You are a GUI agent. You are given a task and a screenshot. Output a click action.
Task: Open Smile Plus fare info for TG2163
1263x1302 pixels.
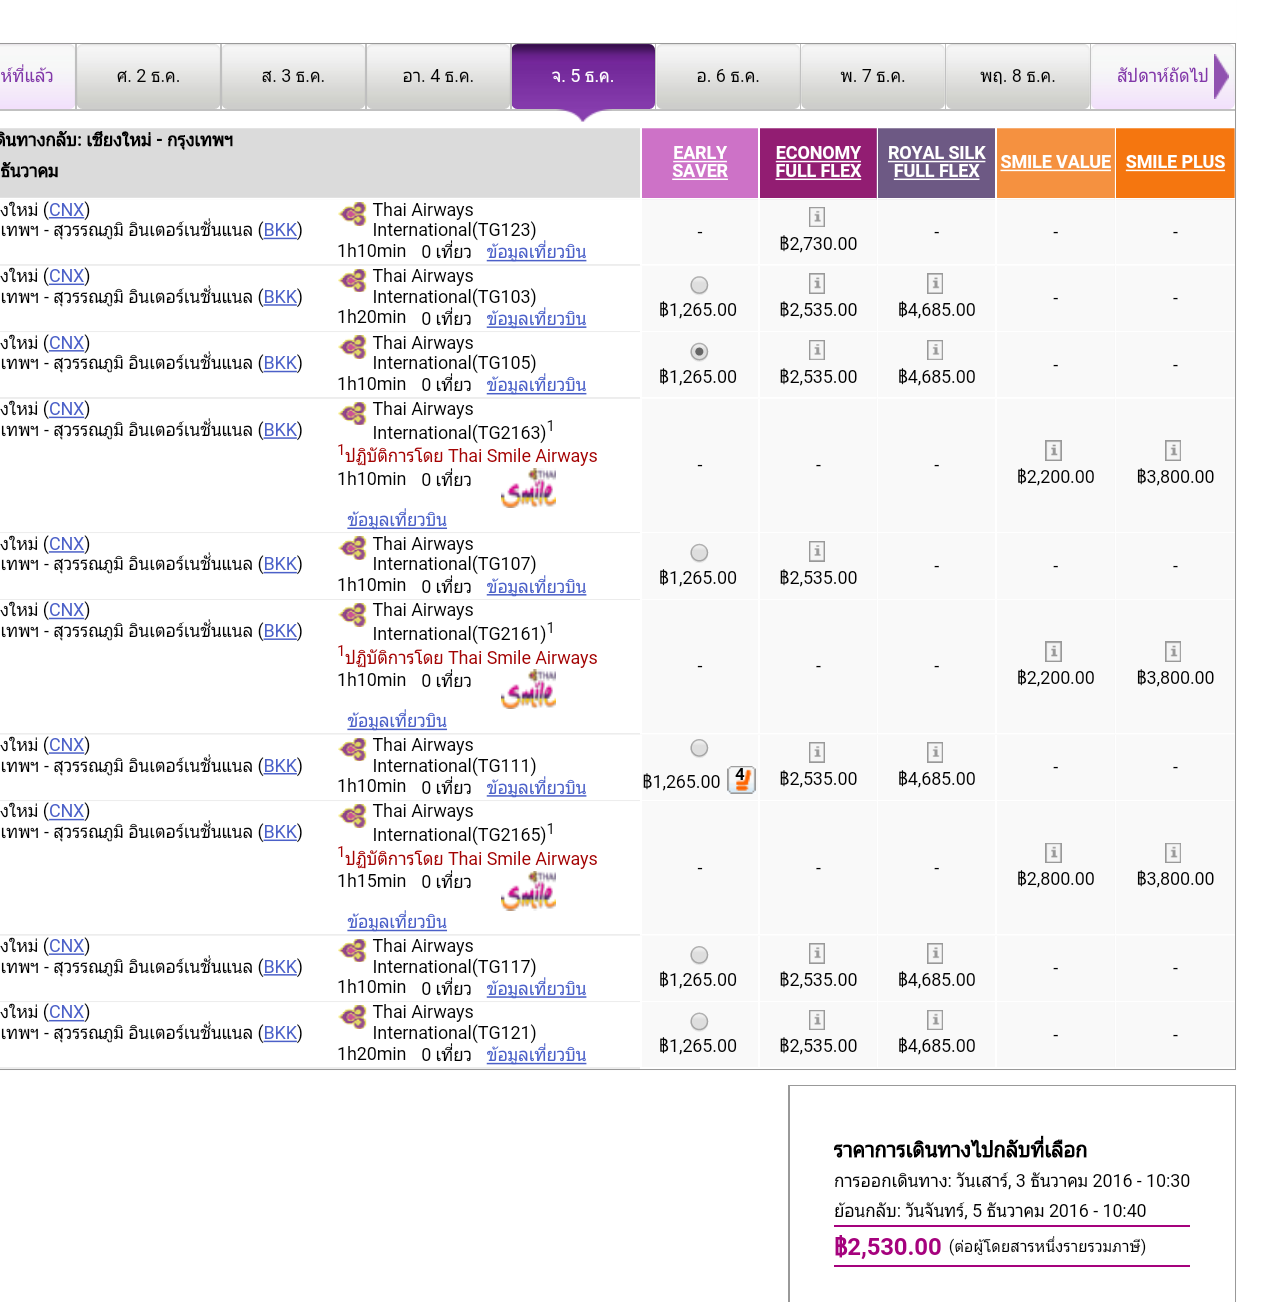coord(1173,451)
